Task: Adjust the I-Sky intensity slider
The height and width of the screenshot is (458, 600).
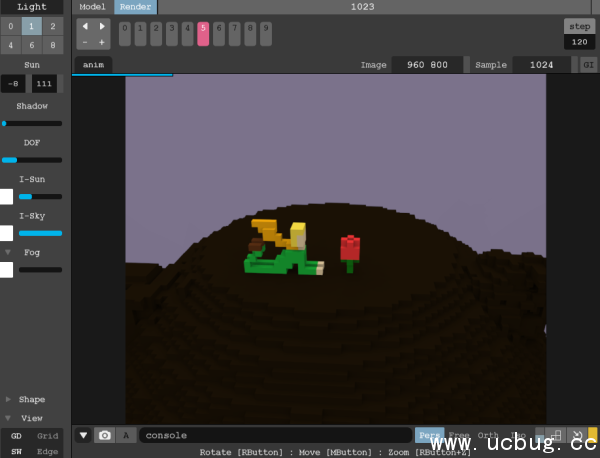Action: tap(40, 233)
